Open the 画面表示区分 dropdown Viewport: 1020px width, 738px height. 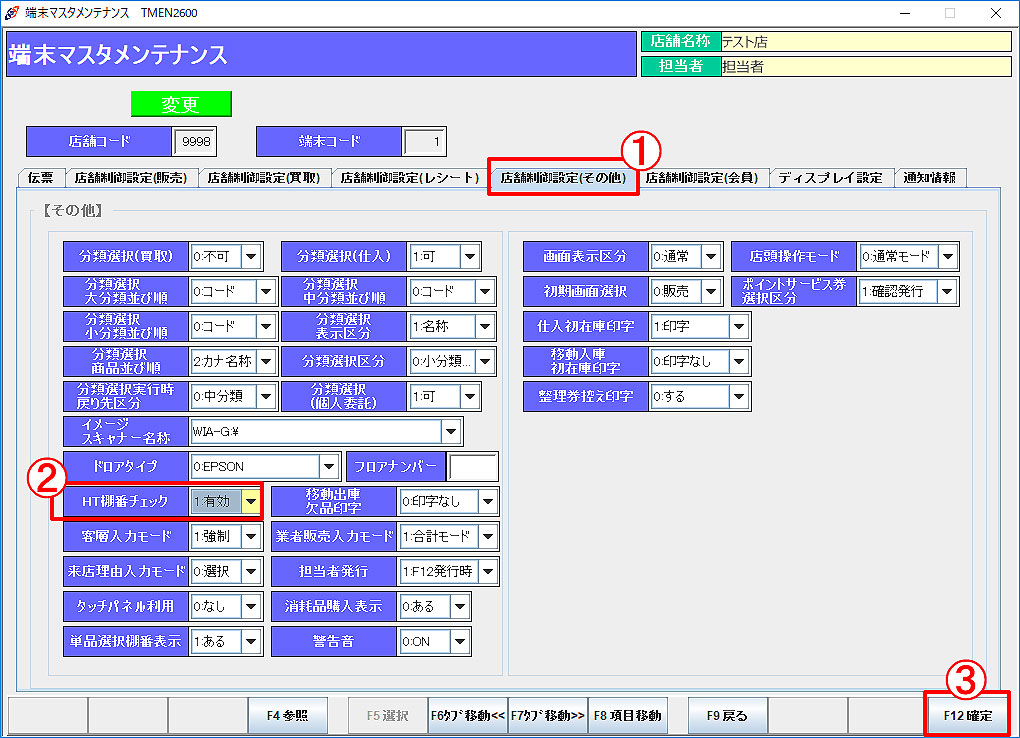click(x=711, y=257)
